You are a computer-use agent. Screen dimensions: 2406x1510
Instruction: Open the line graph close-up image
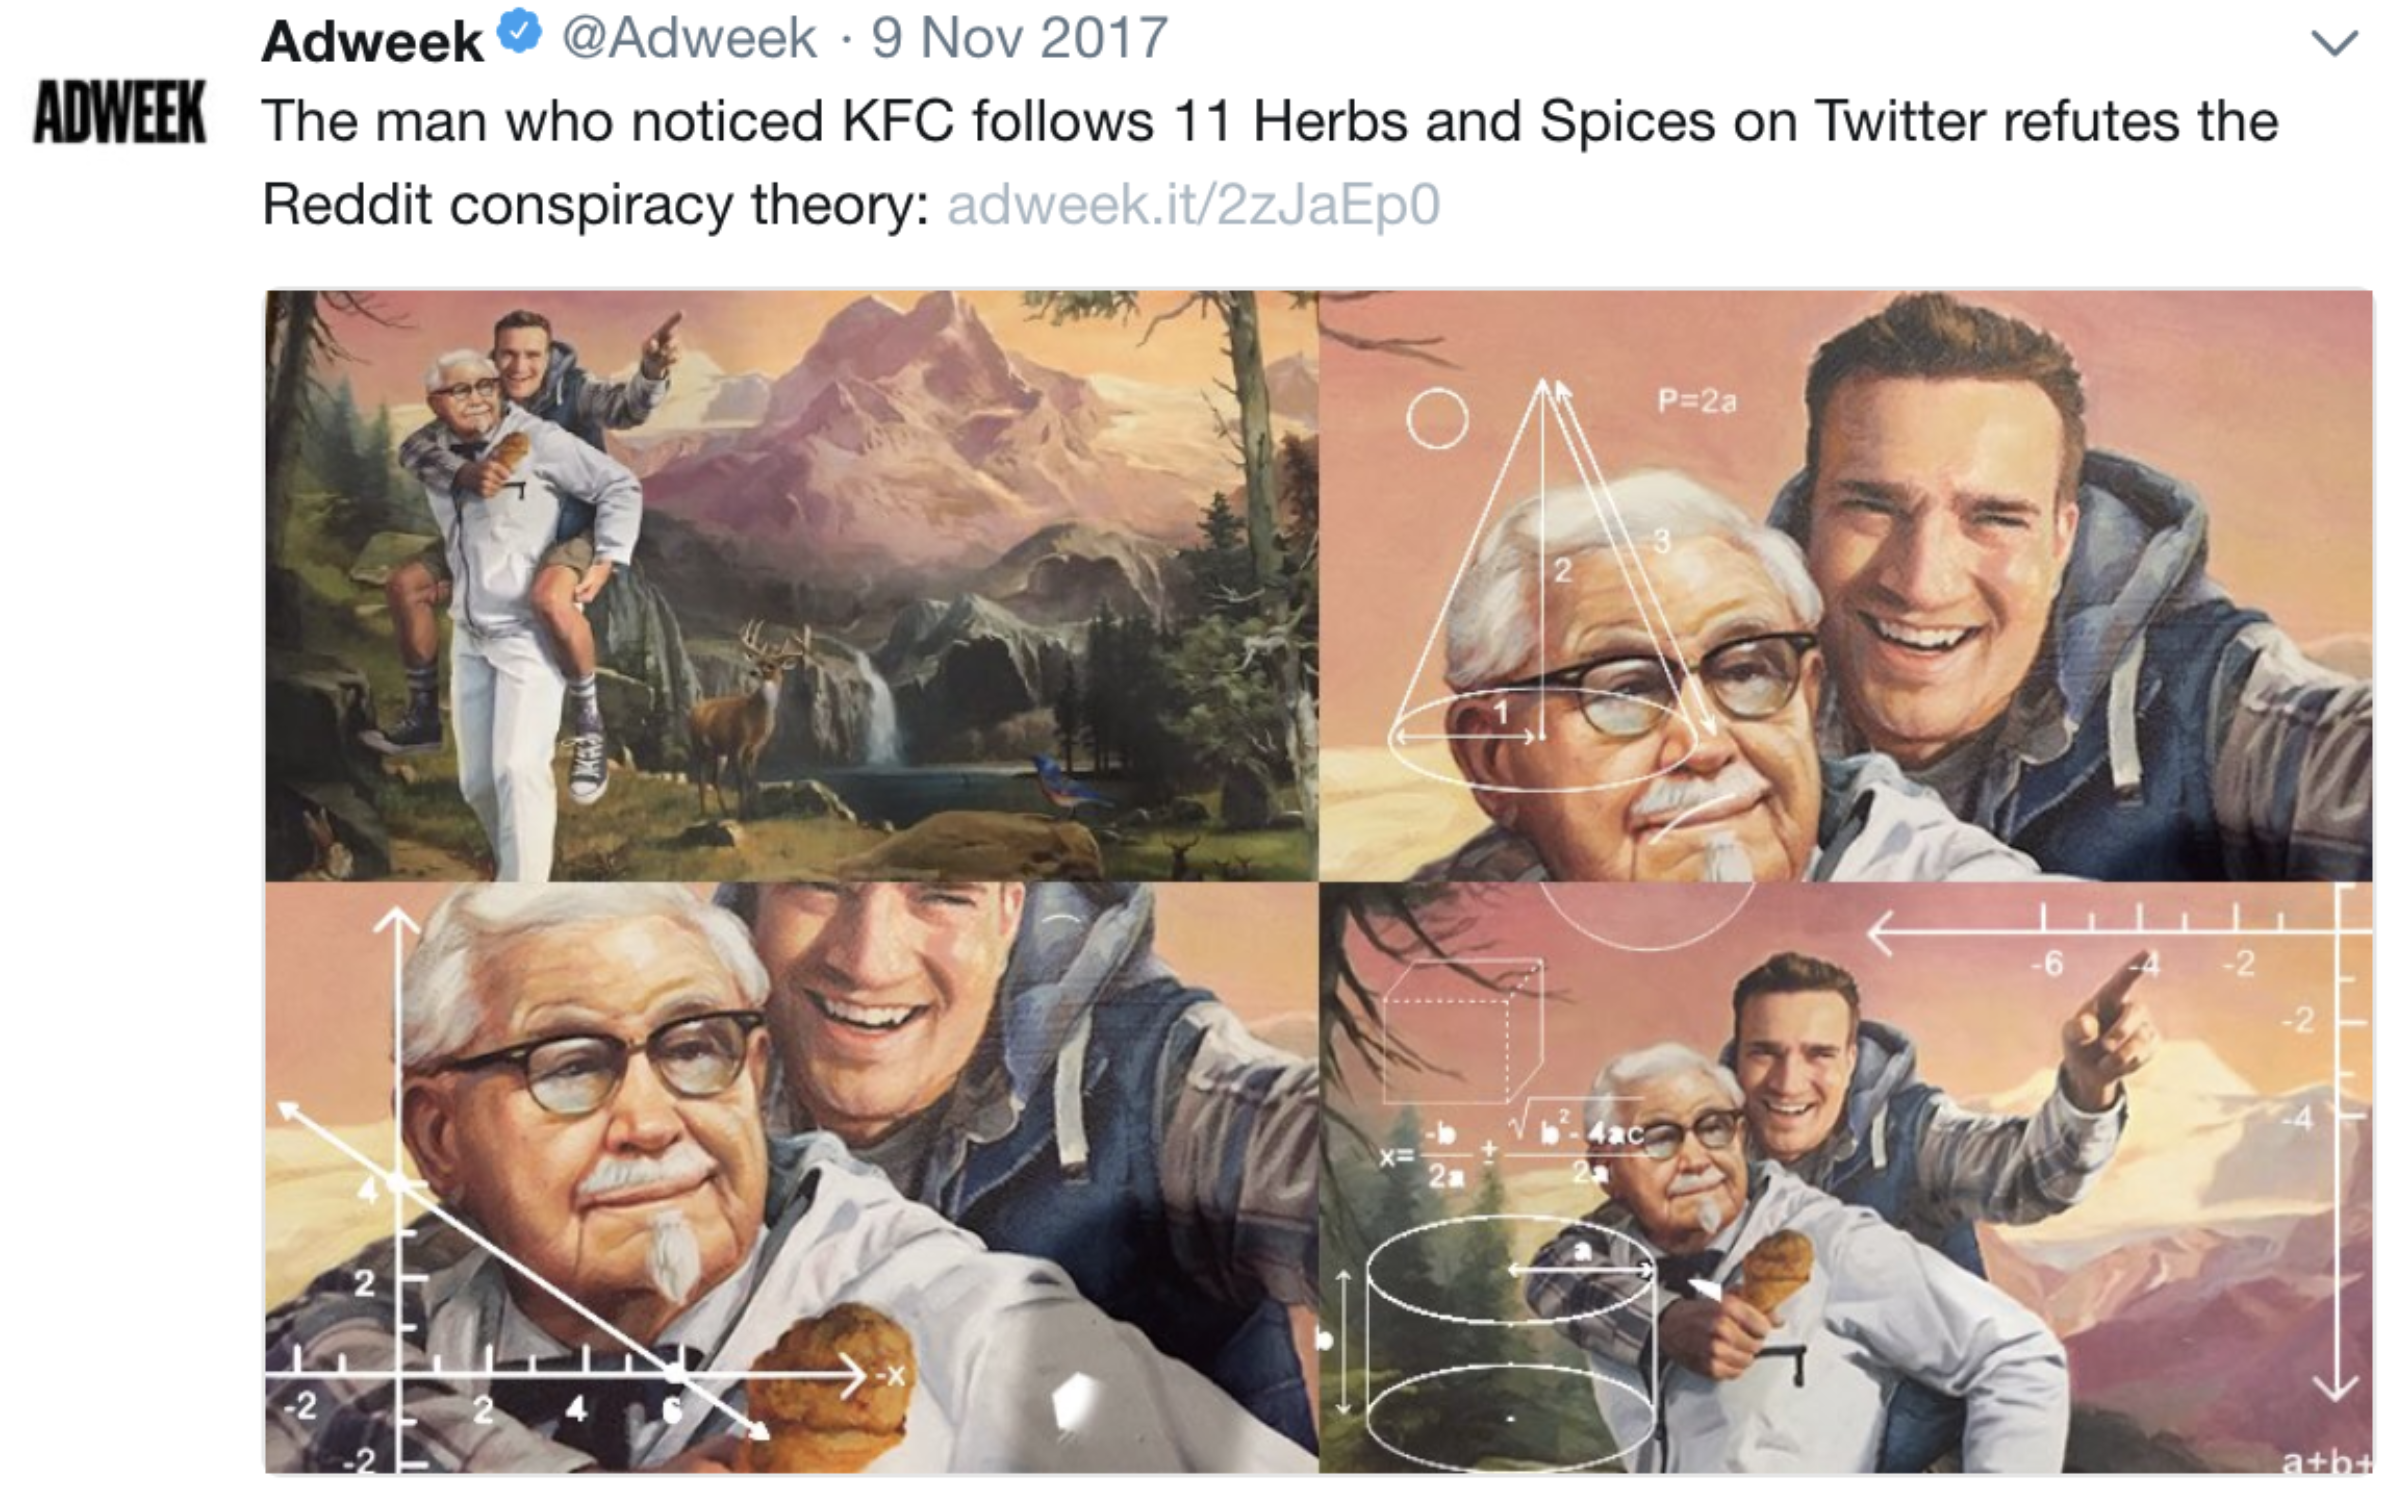[791, 1178]
